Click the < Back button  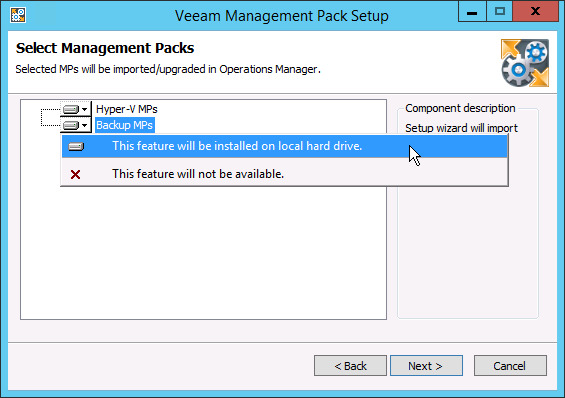point(350,366)
